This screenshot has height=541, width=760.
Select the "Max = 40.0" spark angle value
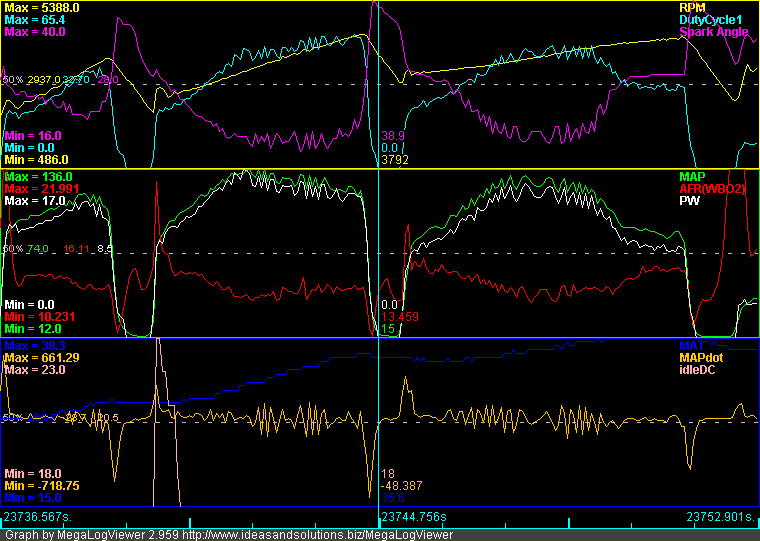click(34, 32)
